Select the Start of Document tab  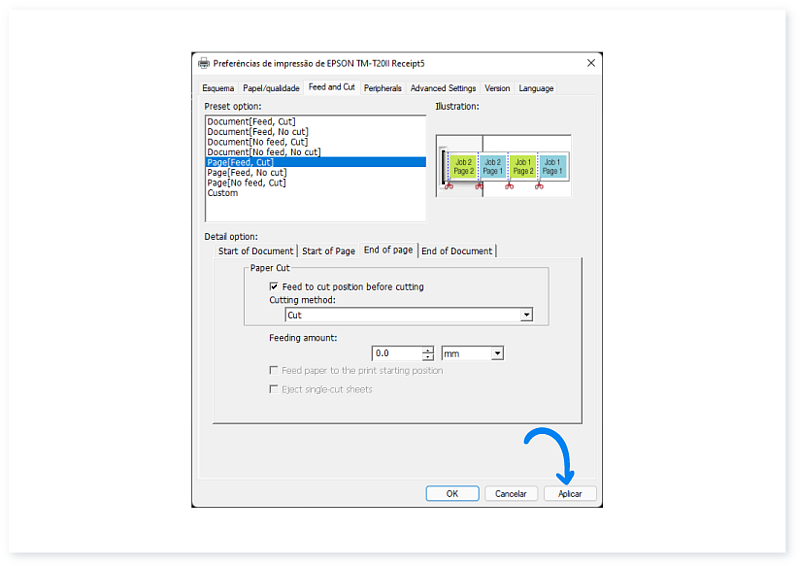(256, 251)
